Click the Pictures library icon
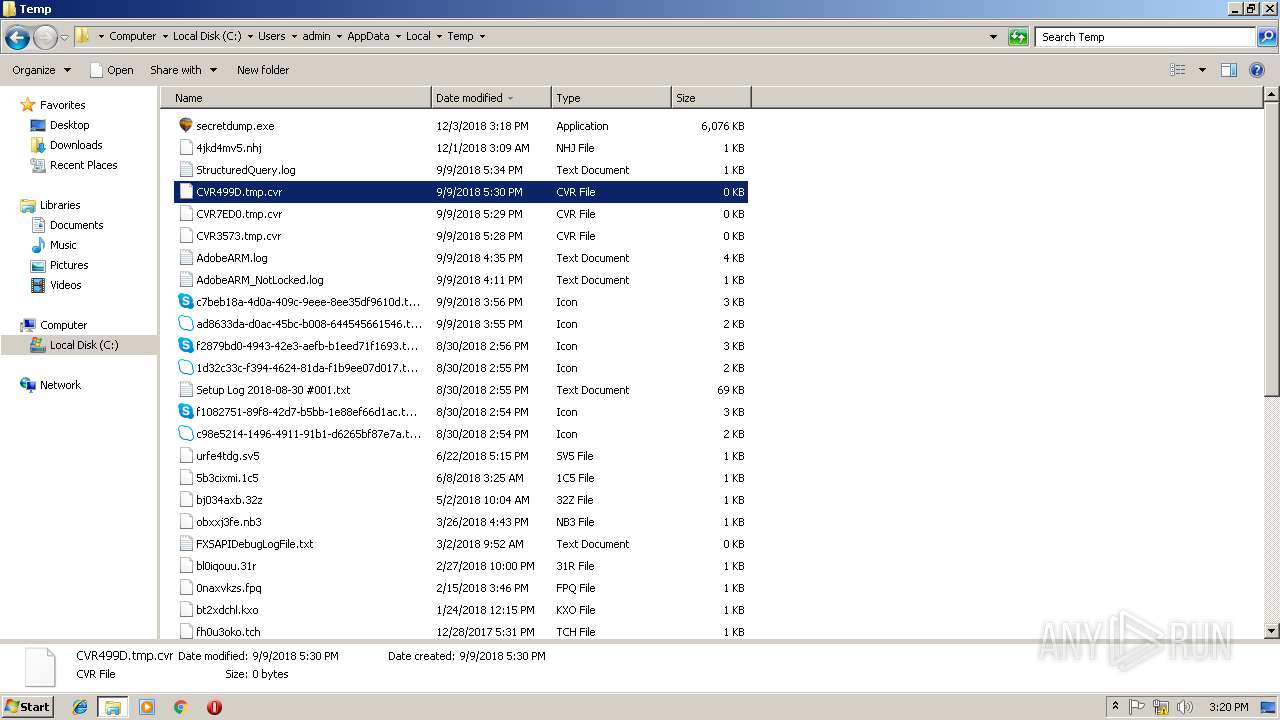 pyautogui.click(x=38, y=265)
